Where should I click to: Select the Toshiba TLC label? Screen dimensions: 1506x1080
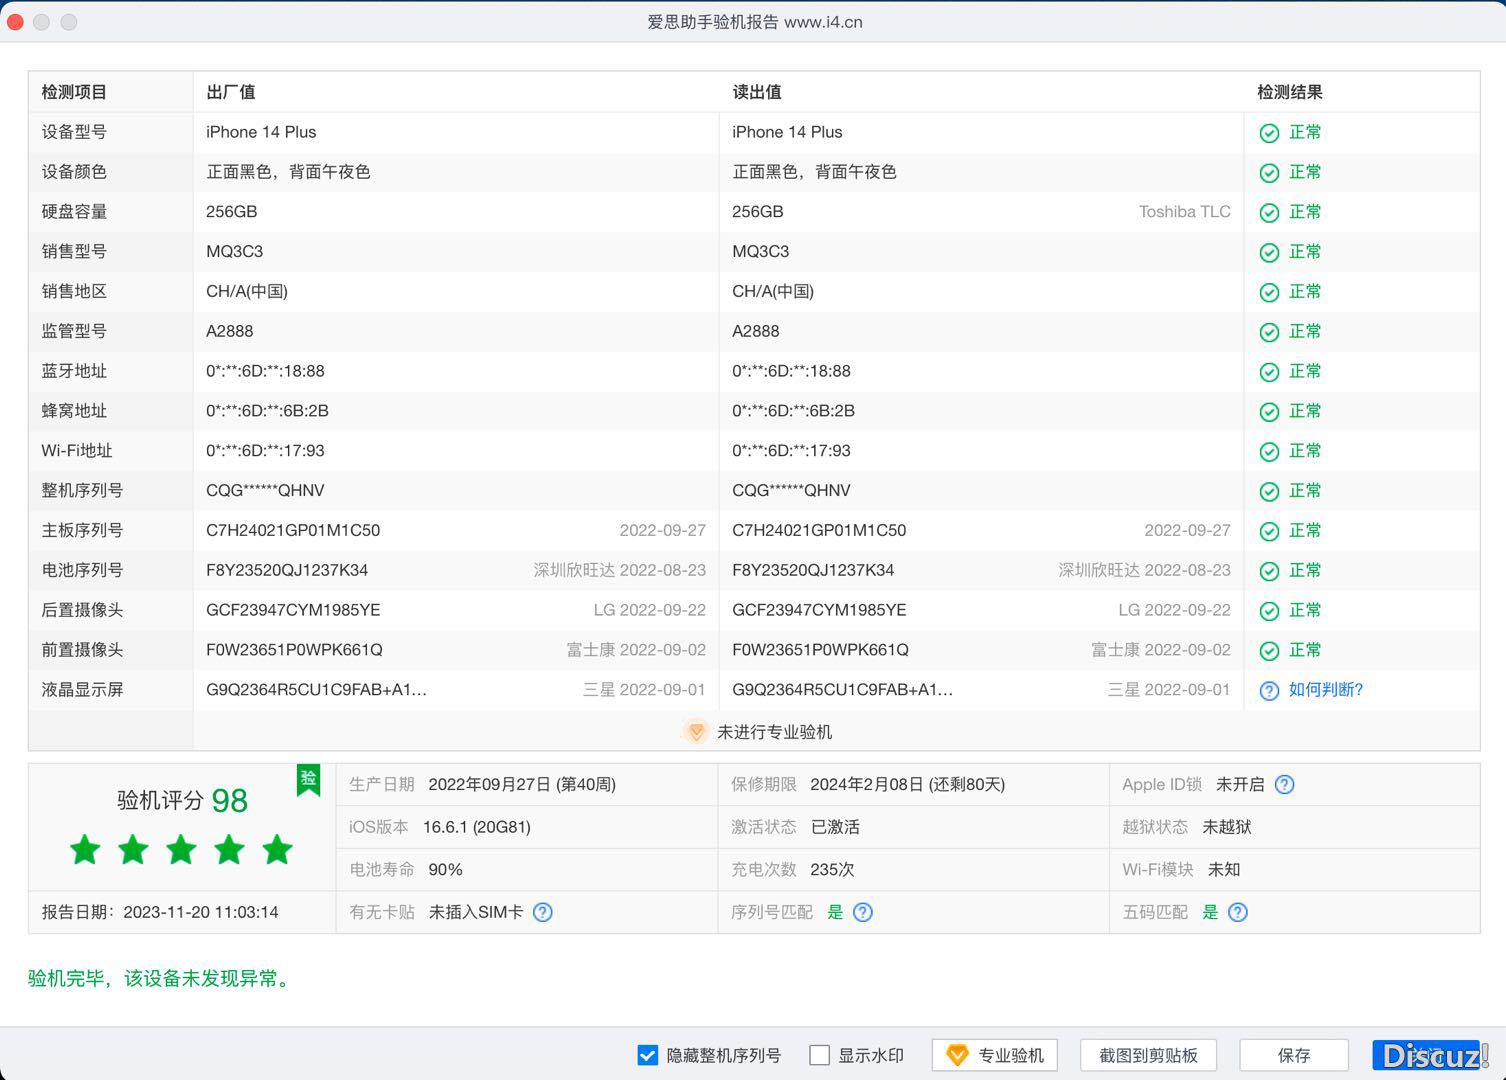click(1185, 212)
